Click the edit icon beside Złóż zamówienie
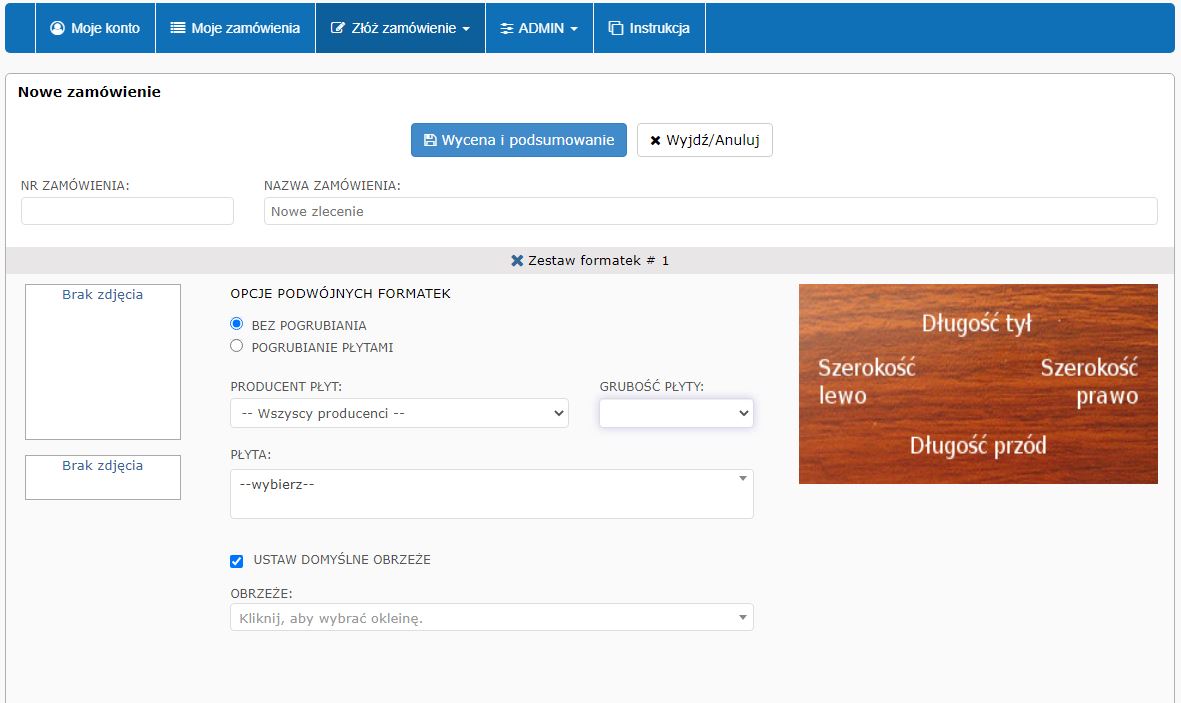1181x703 pixels. click(x=338, y=29)
